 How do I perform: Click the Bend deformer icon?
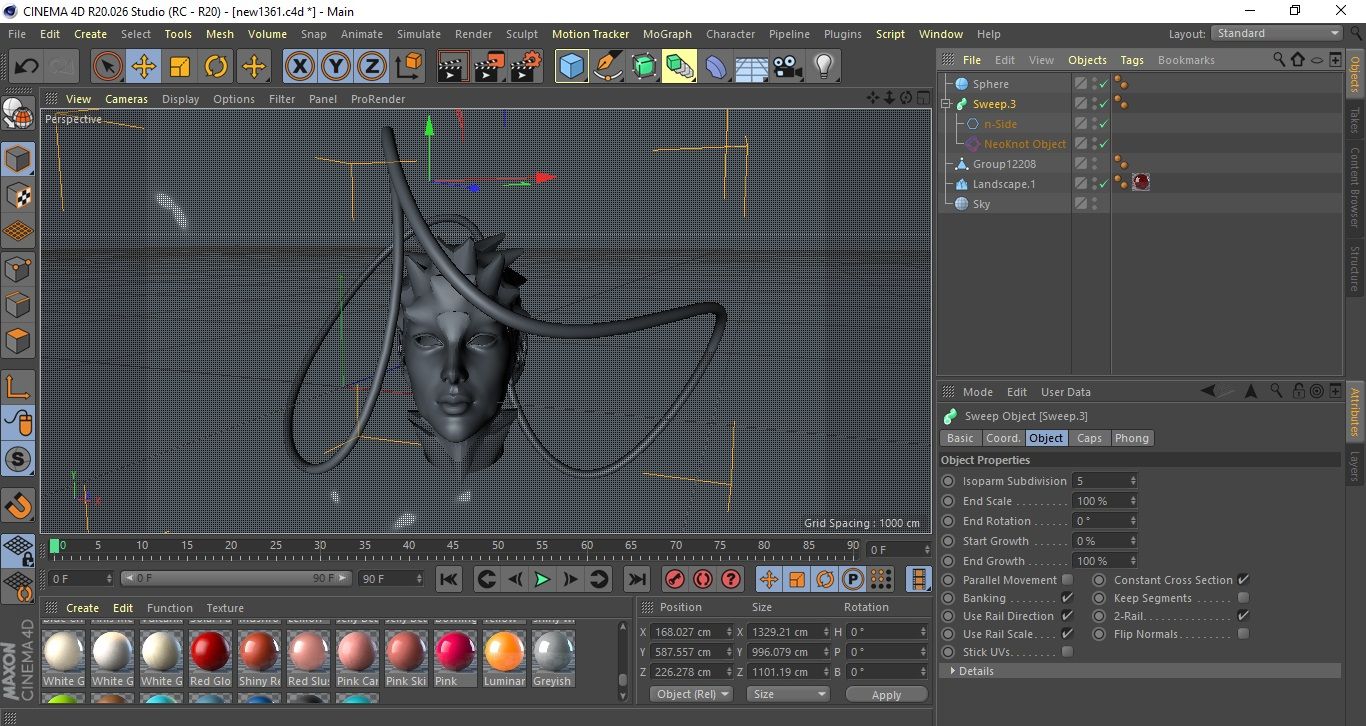pos(716,67)
